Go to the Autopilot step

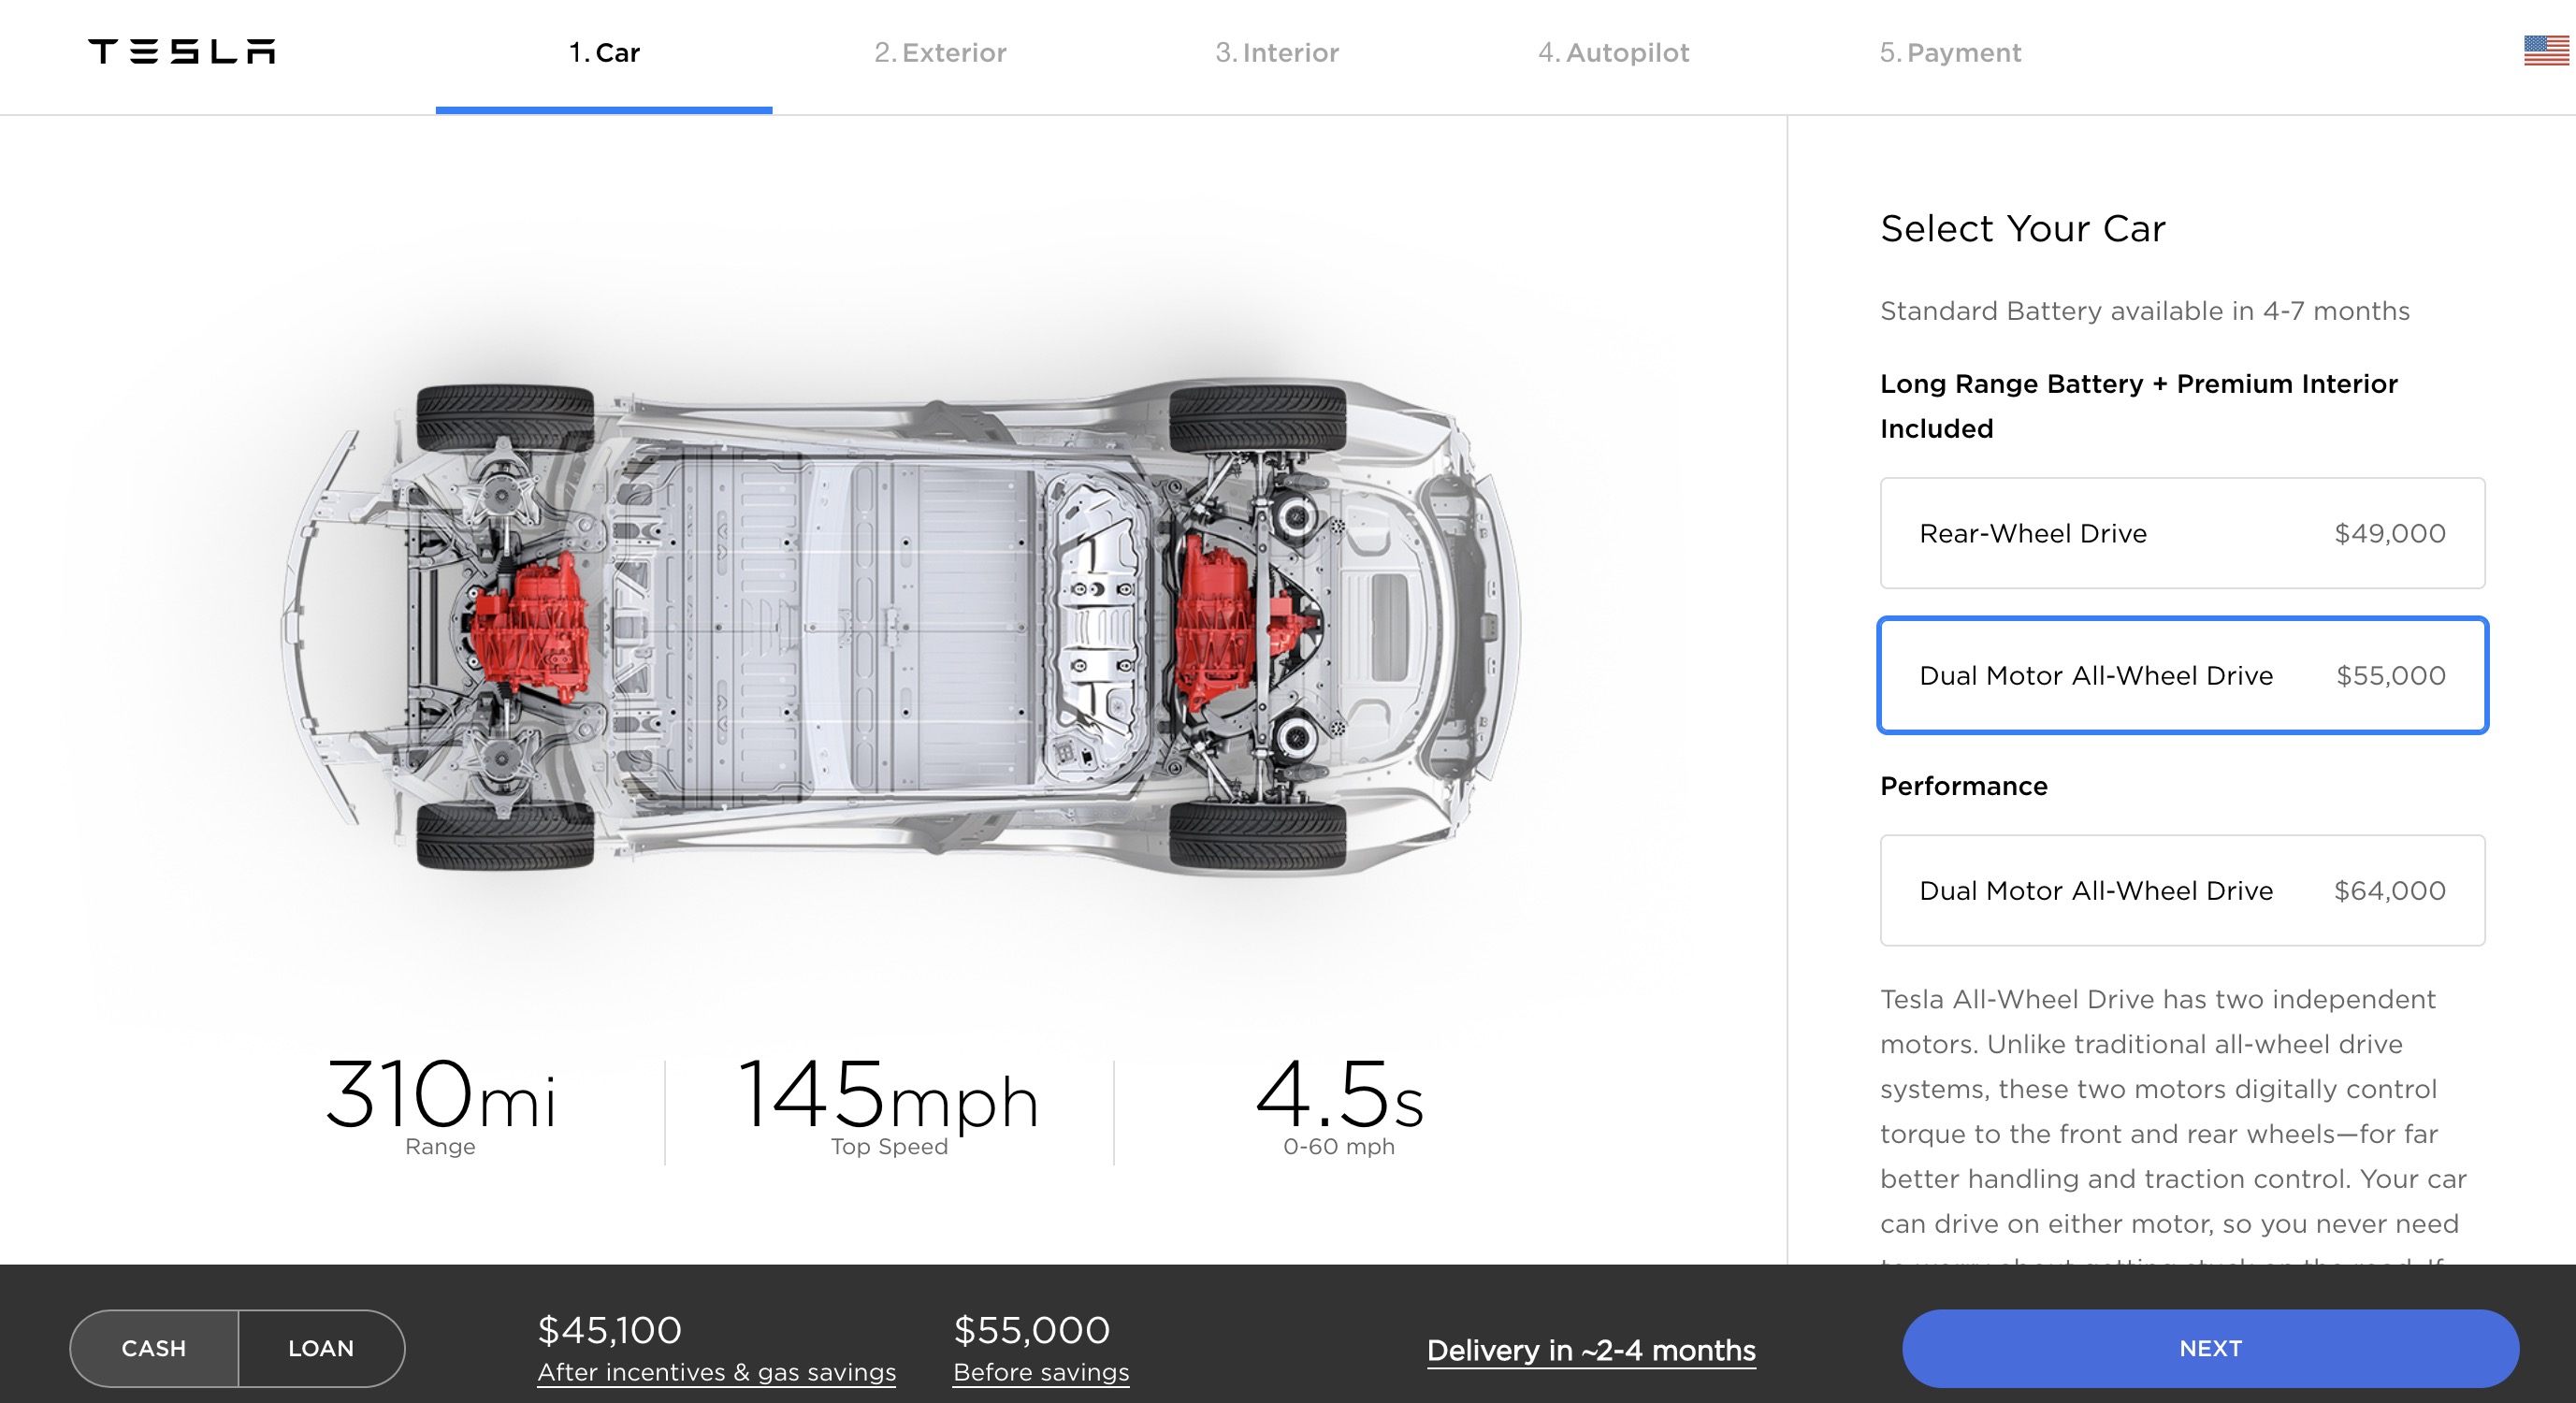1613,53
